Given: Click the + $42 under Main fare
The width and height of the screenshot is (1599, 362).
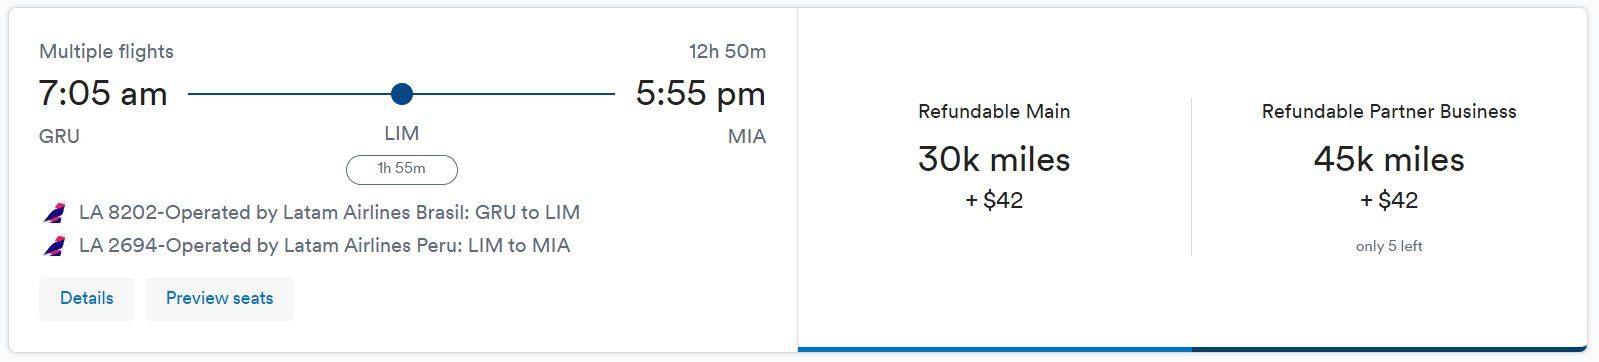Looking at the screenshot, I should [x=994, y=200].
